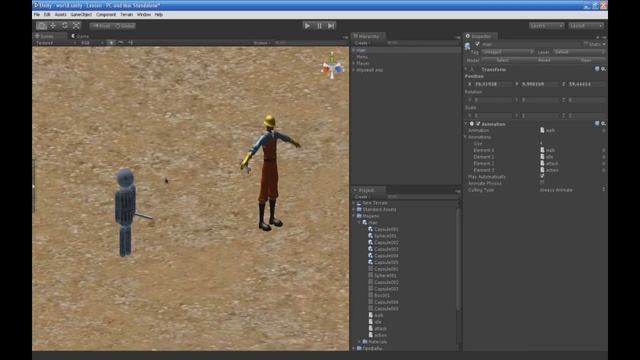This screenshot has height=360, width=640.
Task: Open the Edit menu
Action: (x=47, y=14)
